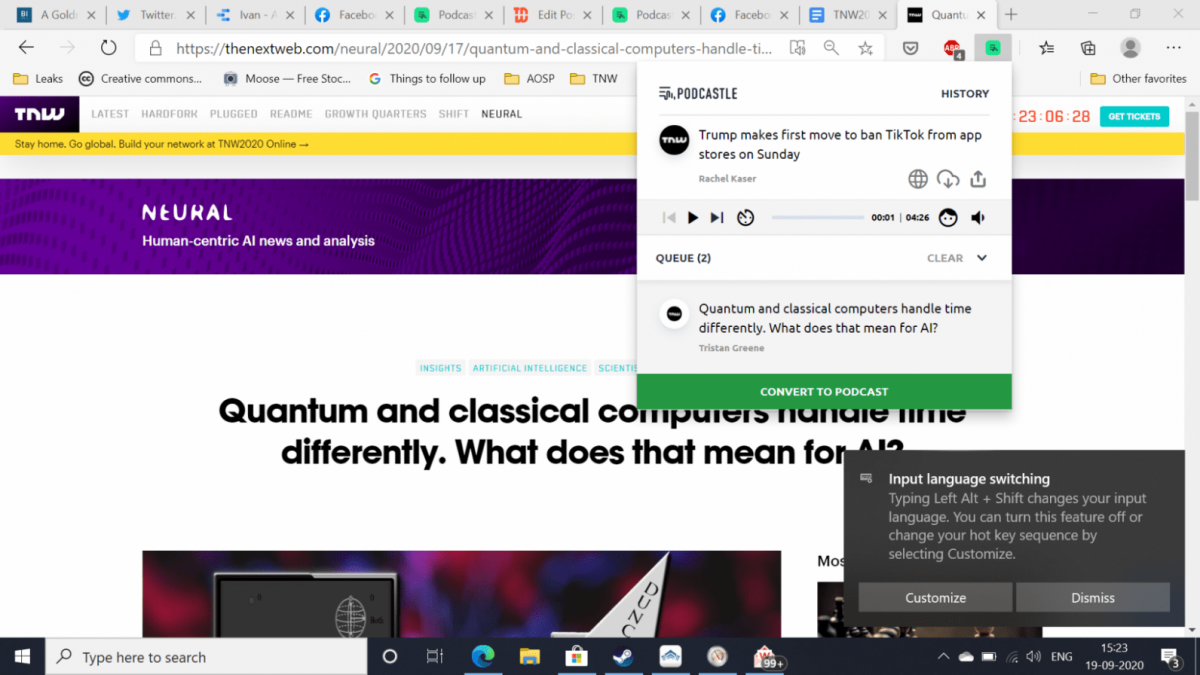Open article source via globe icon
The height and width of the screenshot is (675, 1200).
[917, 179]
